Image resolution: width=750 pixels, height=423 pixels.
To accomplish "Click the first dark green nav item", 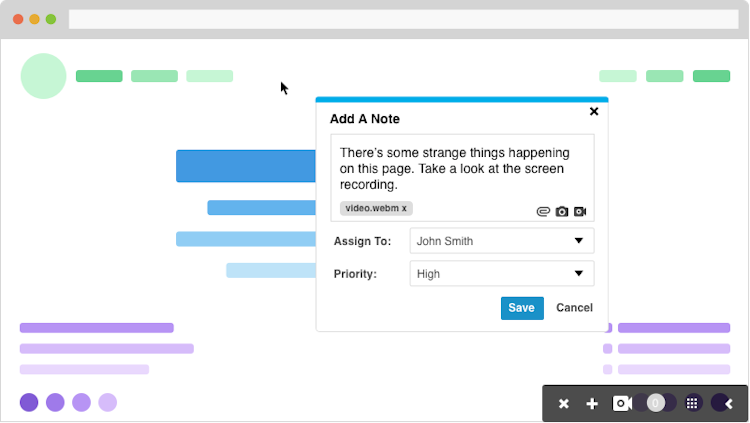I will click(99, 76).
